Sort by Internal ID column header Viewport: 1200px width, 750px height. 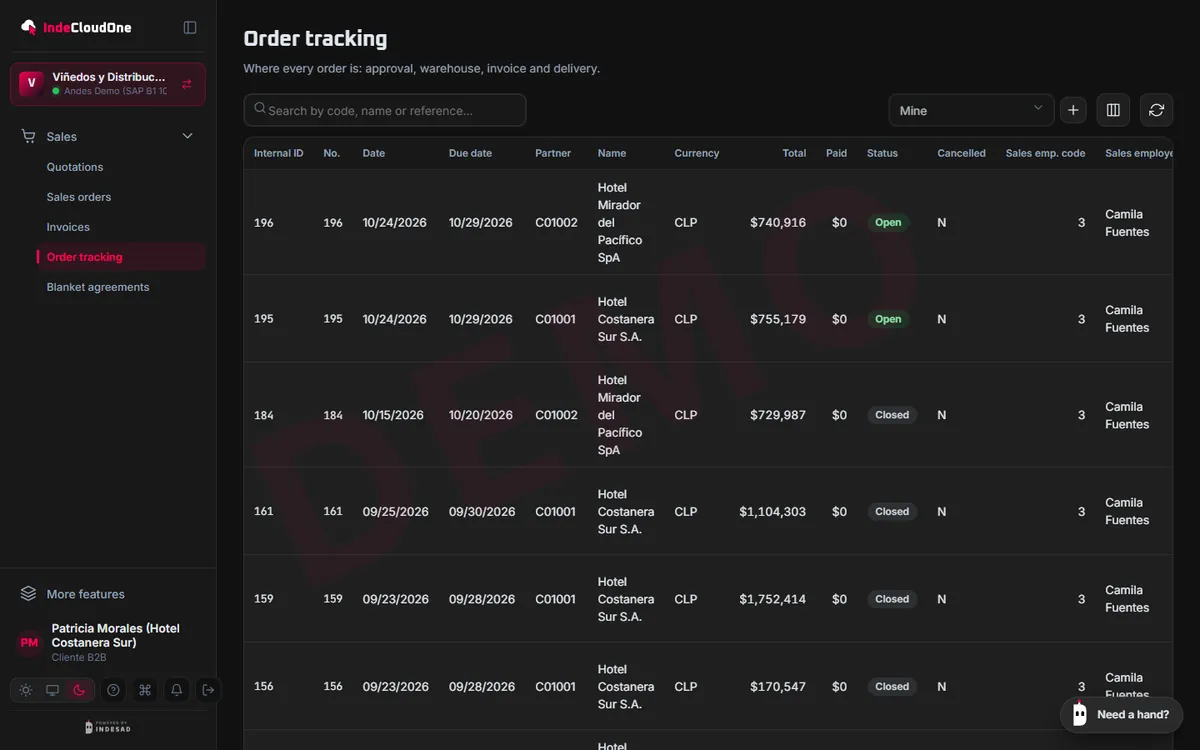pos(279,153)
